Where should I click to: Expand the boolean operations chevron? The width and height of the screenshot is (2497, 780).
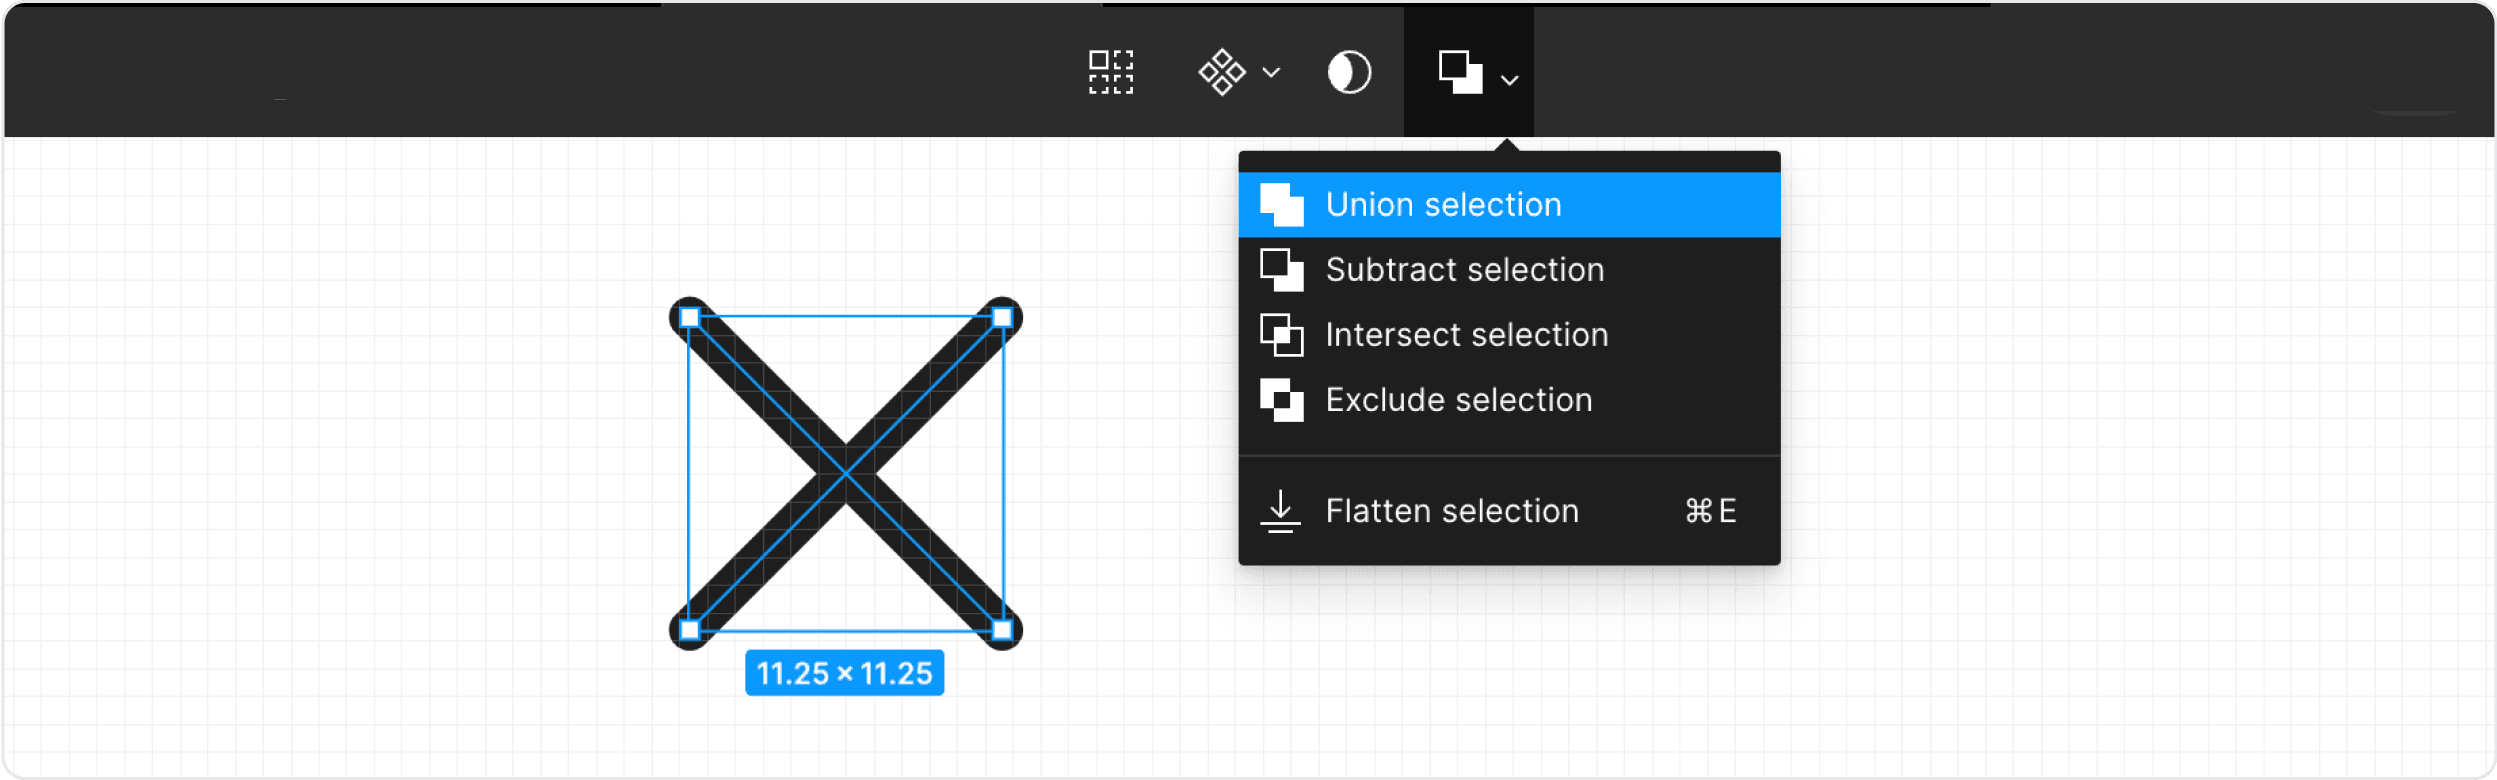click(1511, 77)
